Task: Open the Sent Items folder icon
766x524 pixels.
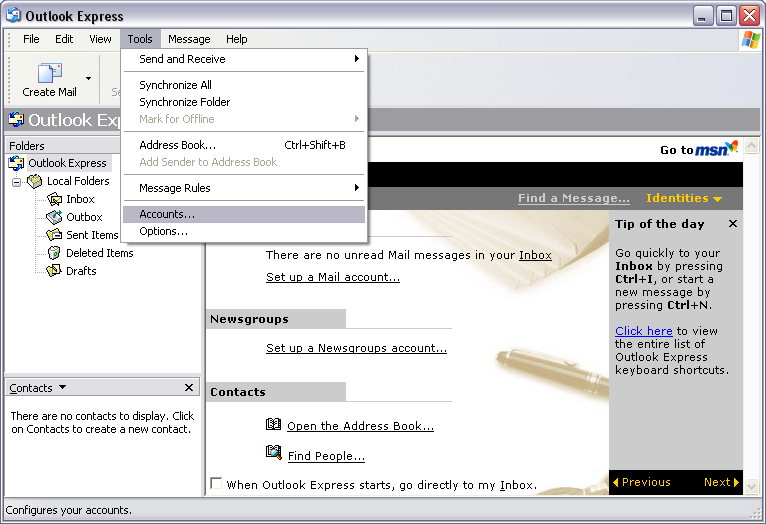Action: [54, 235]
